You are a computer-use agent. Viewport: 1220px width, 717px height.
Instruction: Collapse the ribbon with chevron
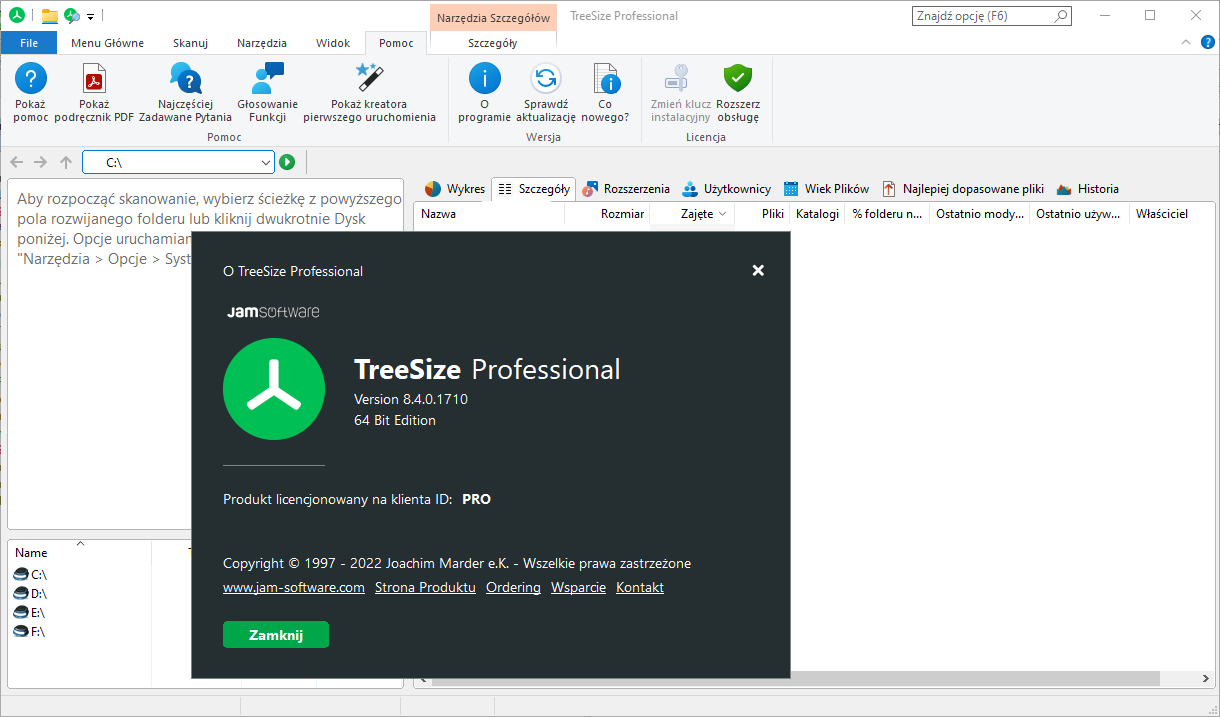1186,42
